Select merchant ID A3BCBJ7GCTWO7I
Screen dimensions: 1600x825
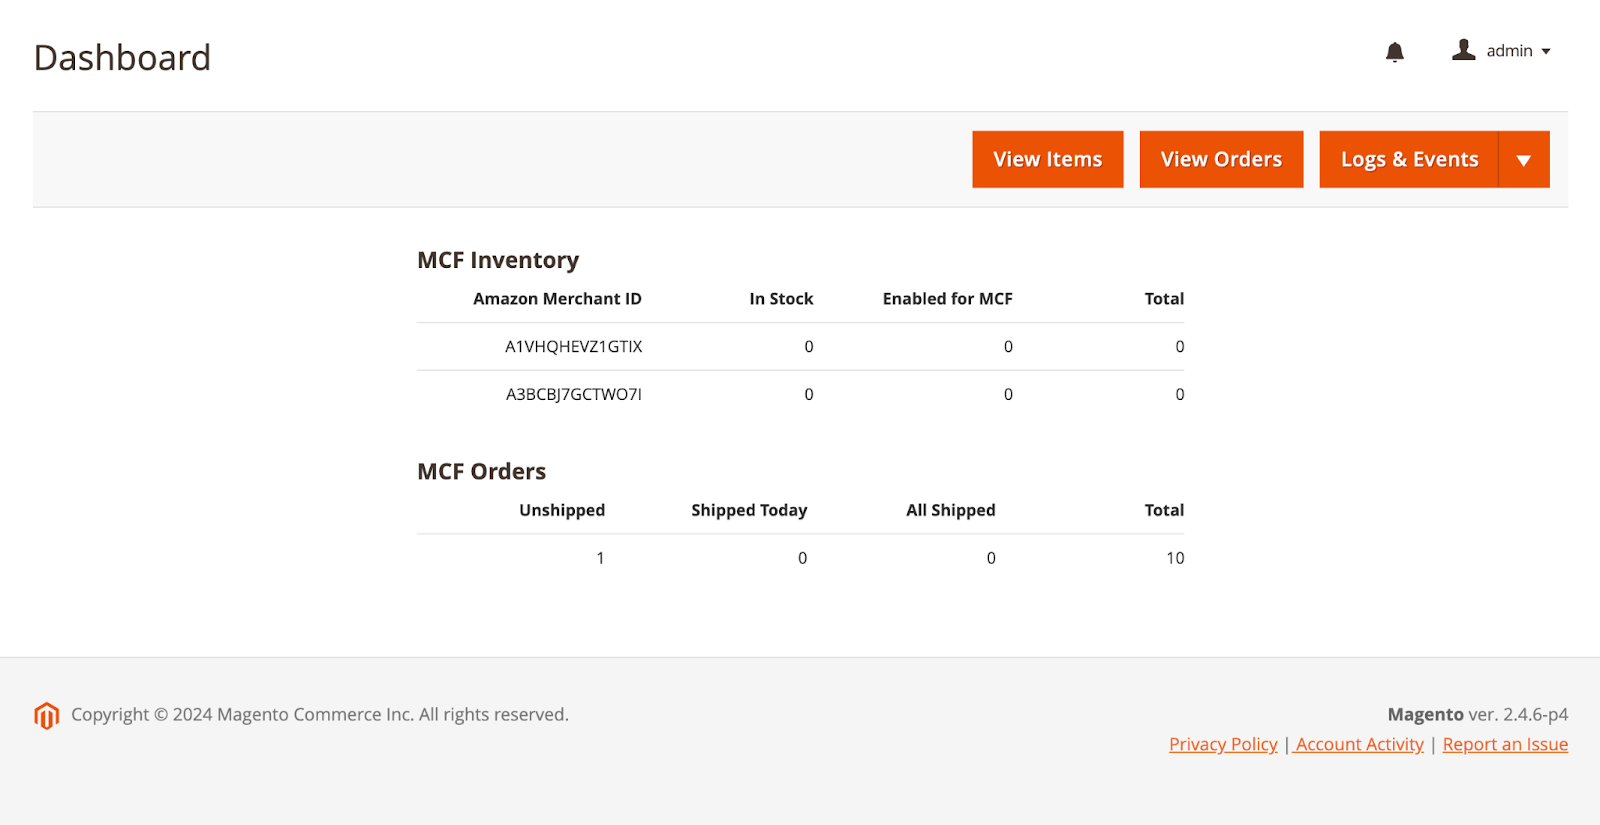pos(573,395)
